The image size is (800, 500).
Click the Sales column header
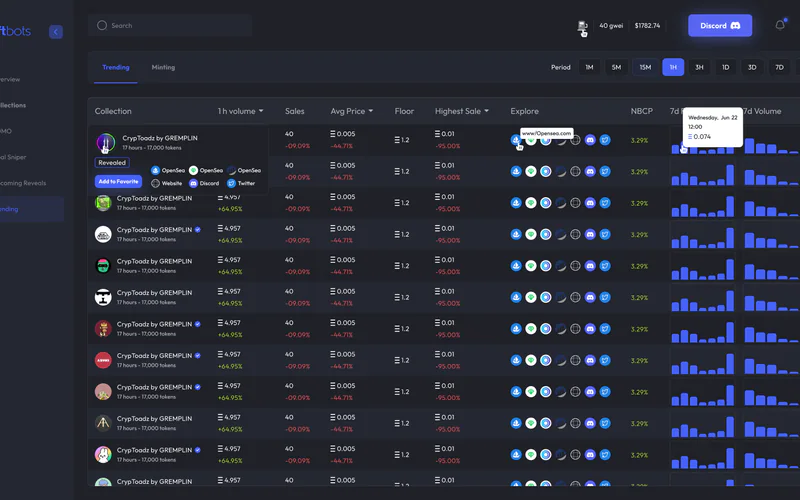[x=294, y=111]
